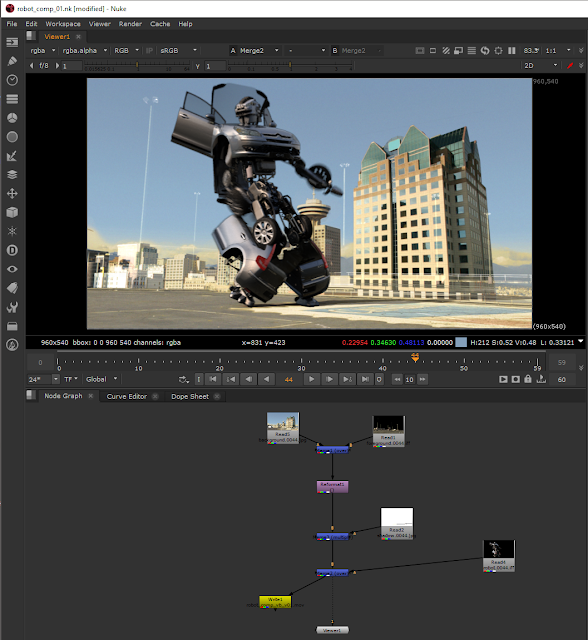Open the Render menu

(130, 24)
